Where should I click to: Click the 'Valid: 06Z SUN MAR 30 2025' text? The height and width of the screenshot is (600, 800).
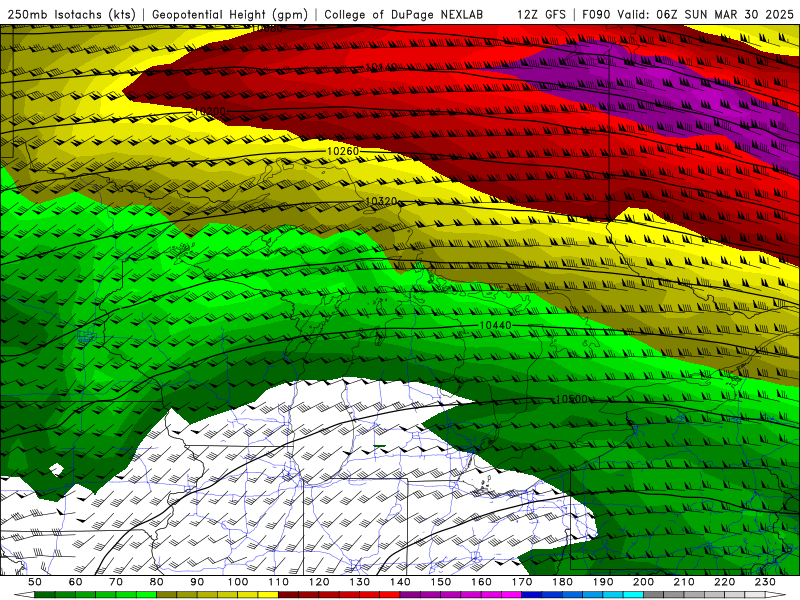tap(706, 14)
